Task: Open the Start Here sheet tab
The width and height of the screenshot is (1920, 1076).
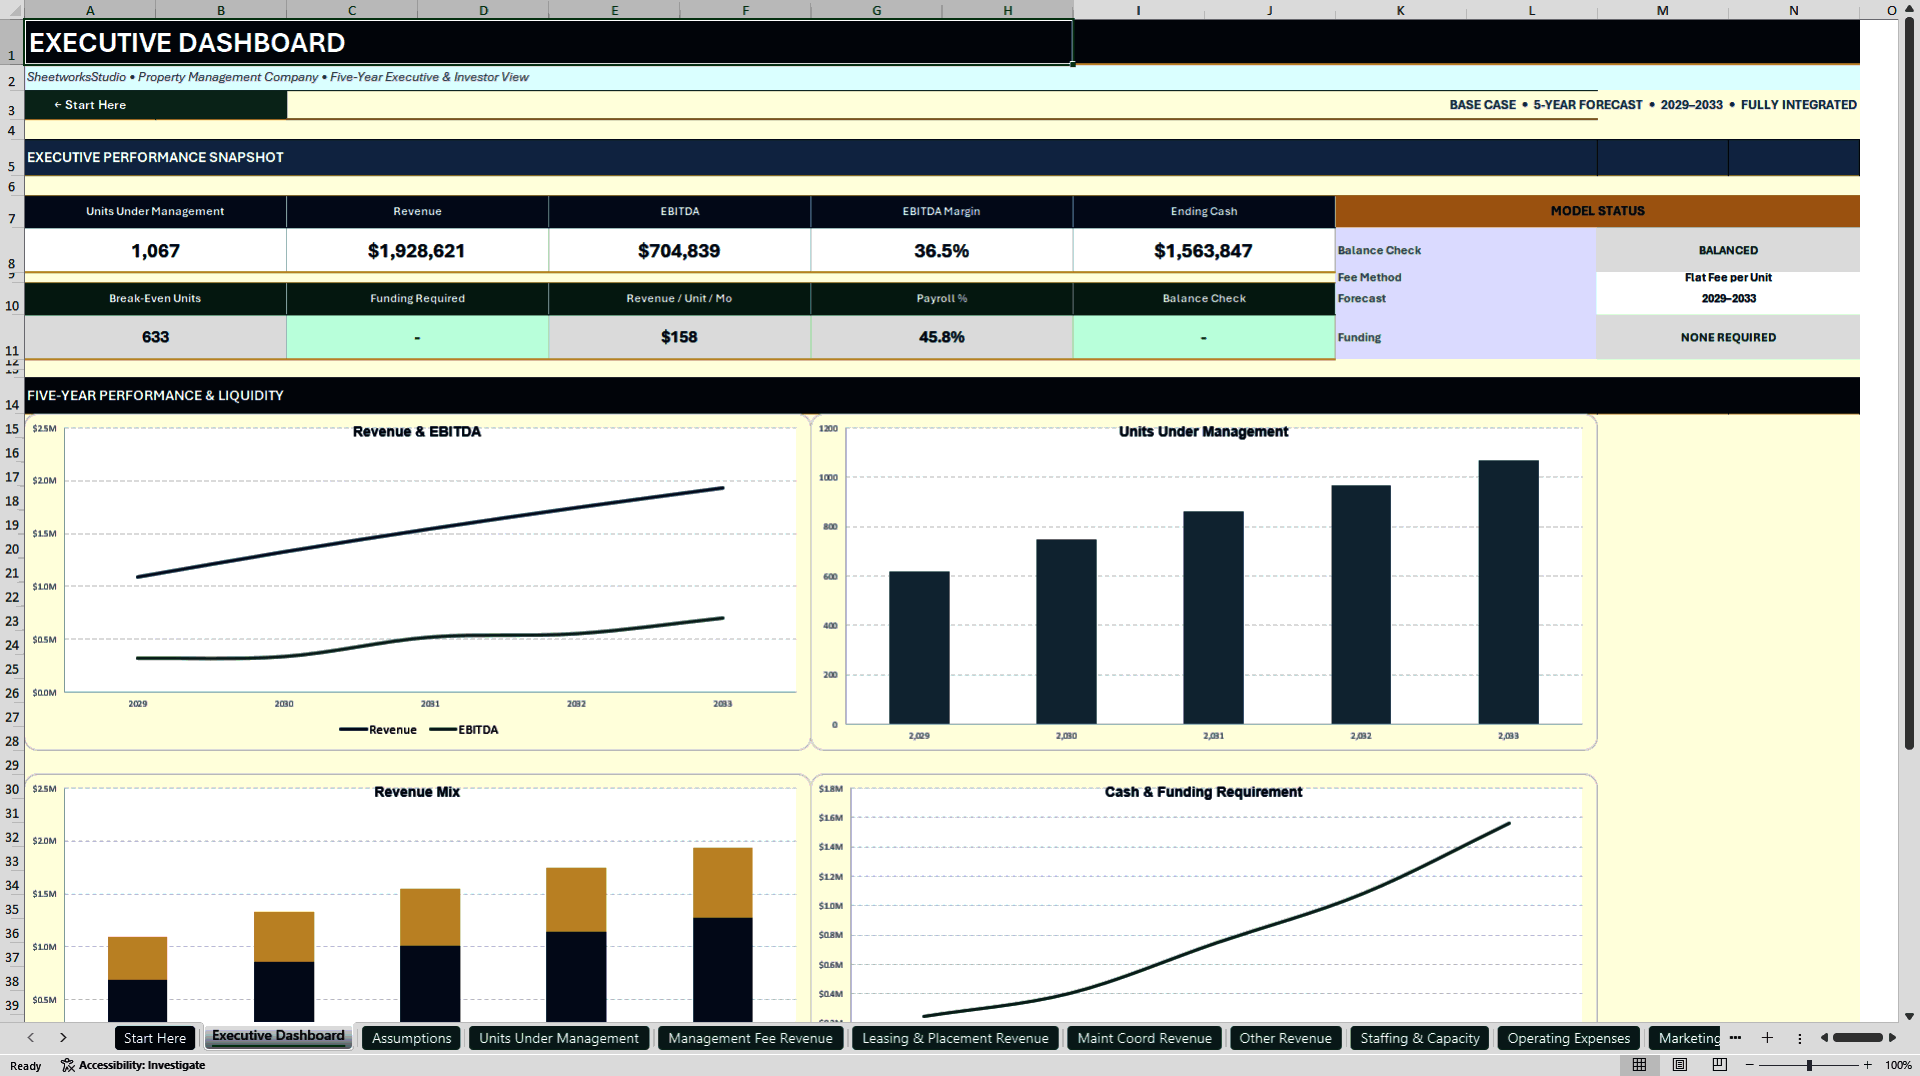Action: 155,1038
